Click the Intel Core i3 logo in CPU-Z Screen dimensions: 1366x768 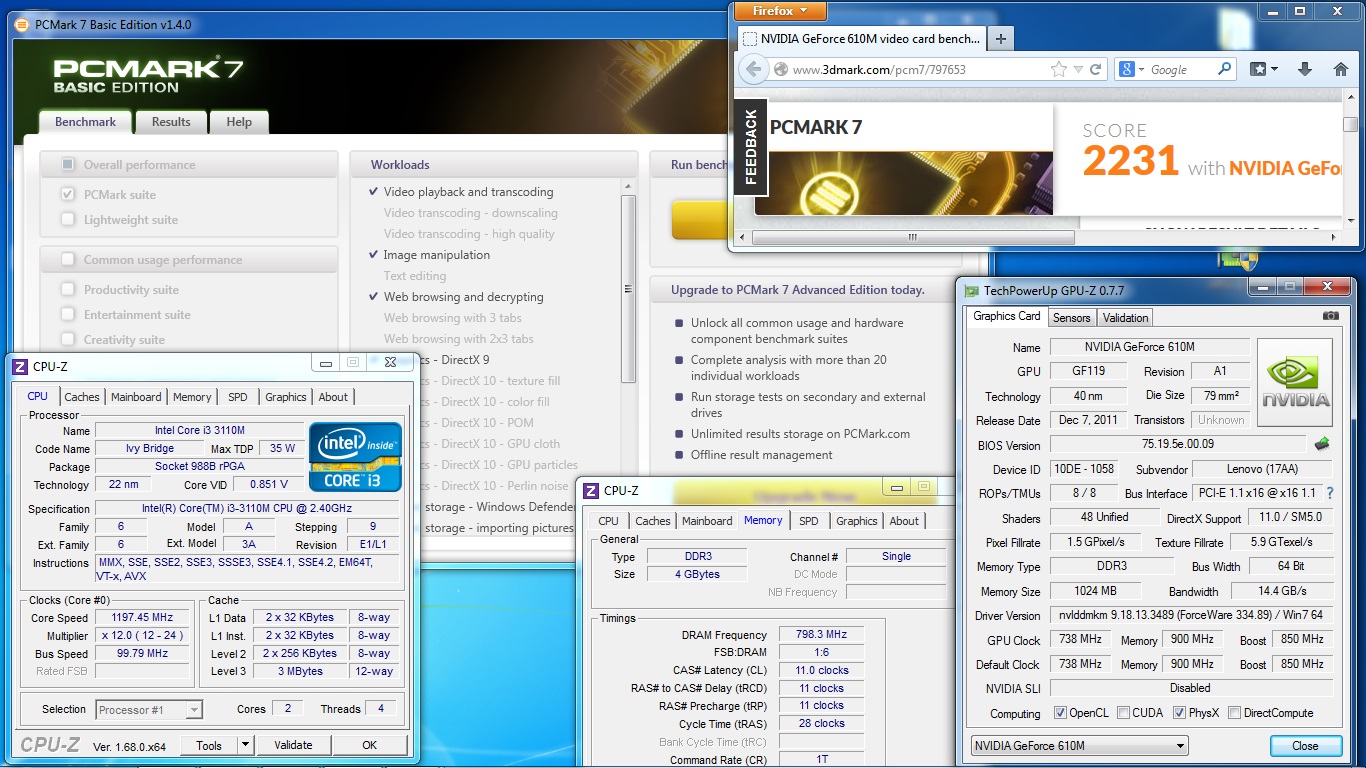point(356,457)
